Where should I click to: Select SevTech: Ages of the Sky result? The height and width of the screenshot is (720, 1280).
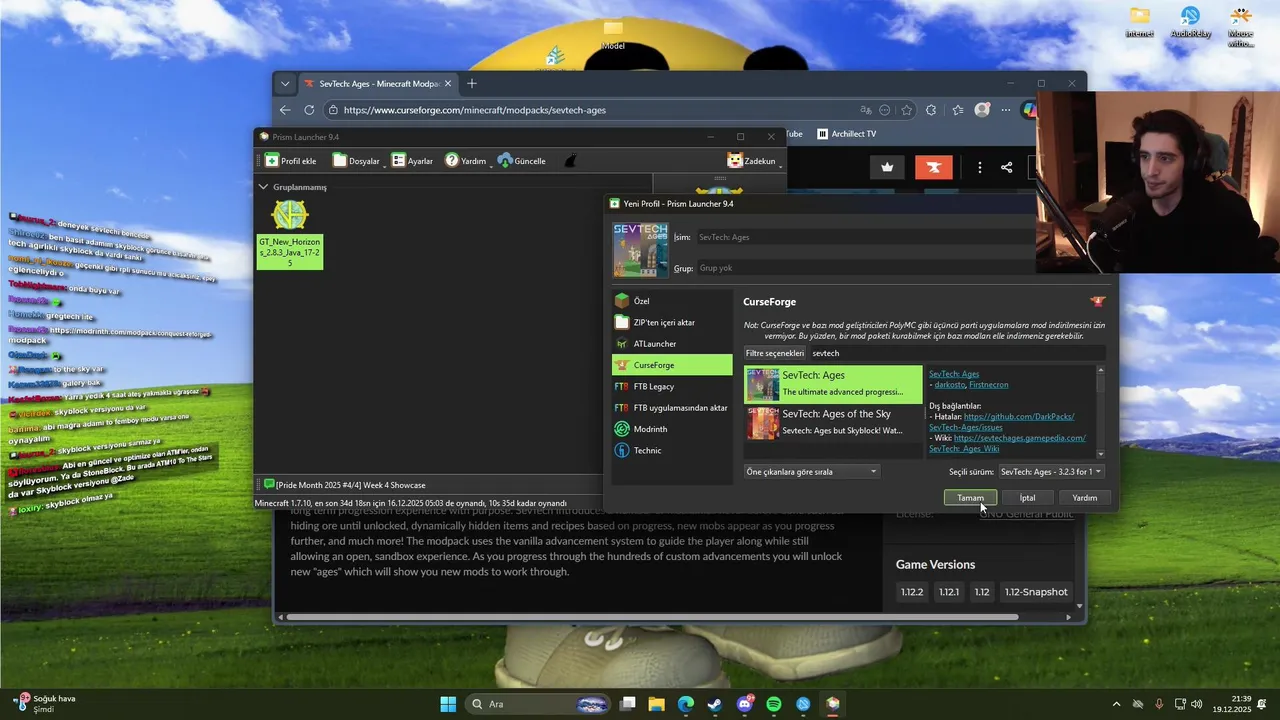coord(833,422)
